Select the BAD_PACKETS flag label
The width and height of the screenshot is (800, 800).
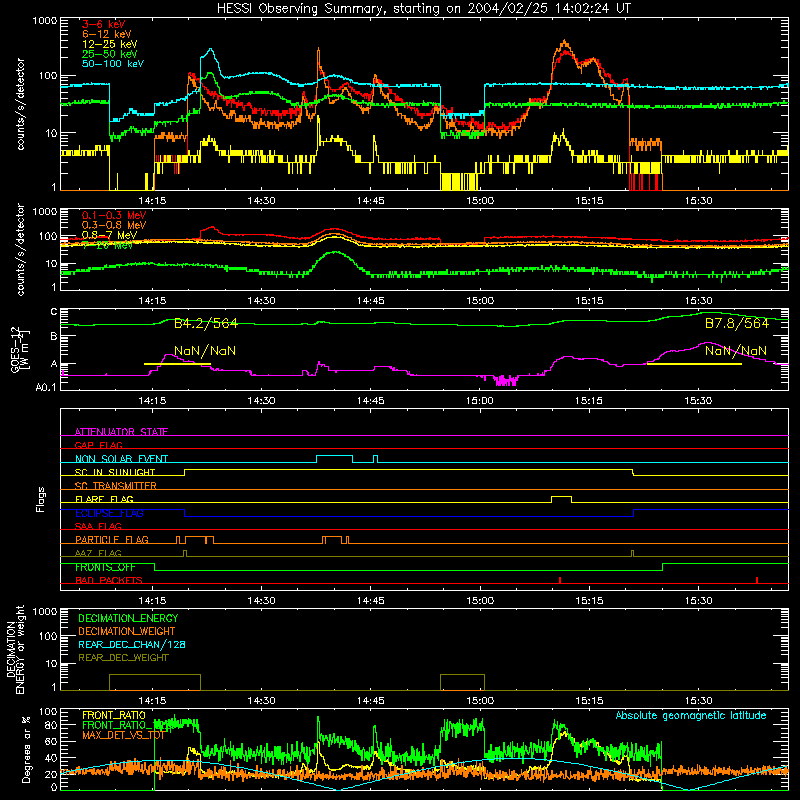point(109,580)
